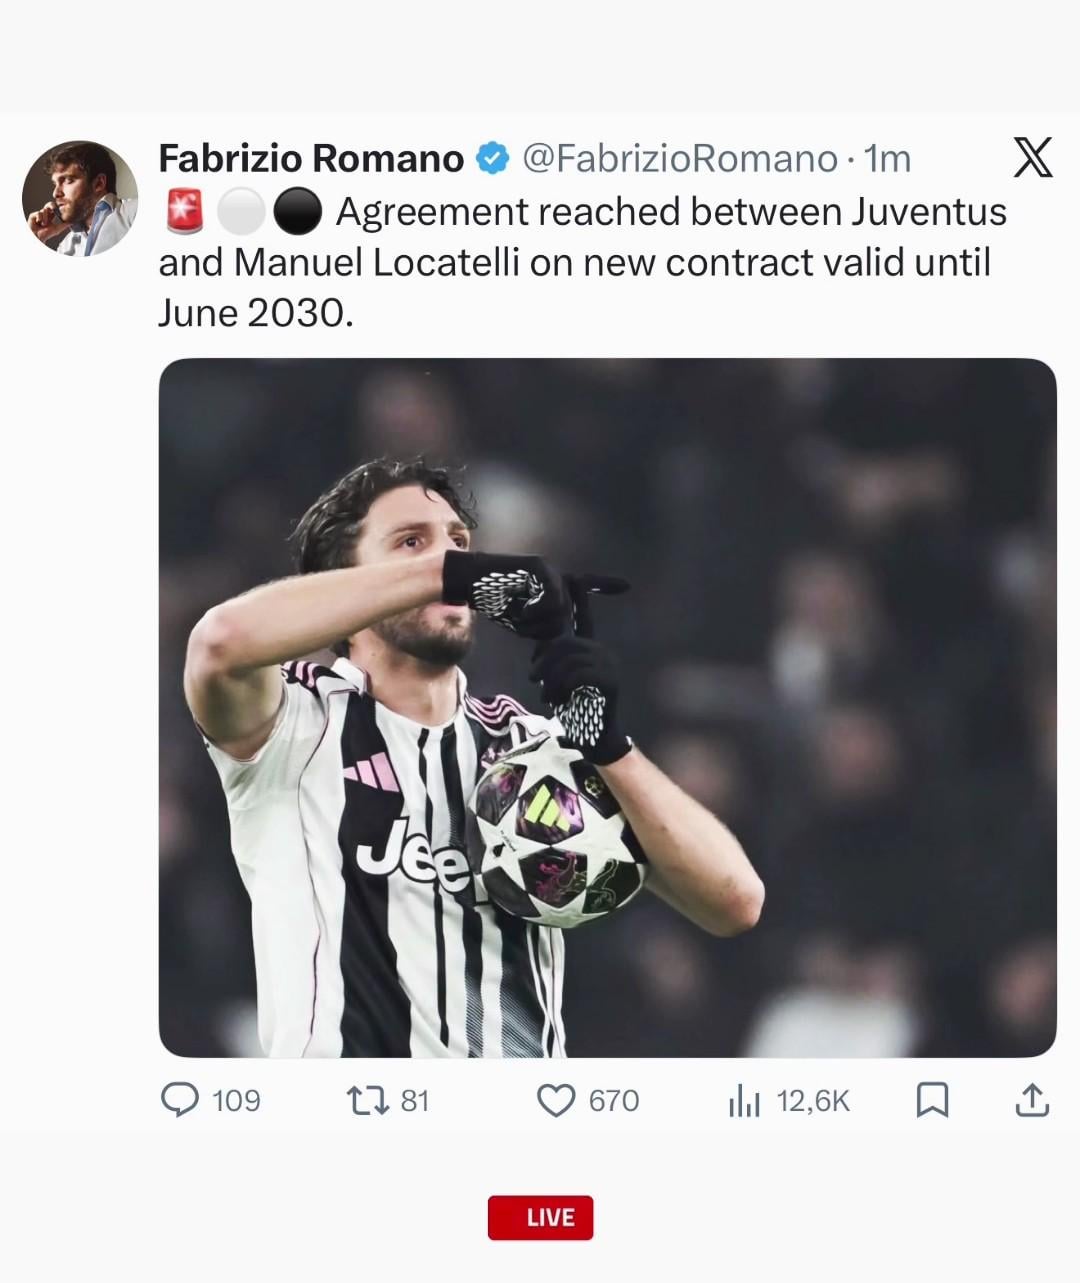The height and width of the screenshot is (1283, 1080).
Task: Click the 670 likes count
Action: click(613, 1101)
